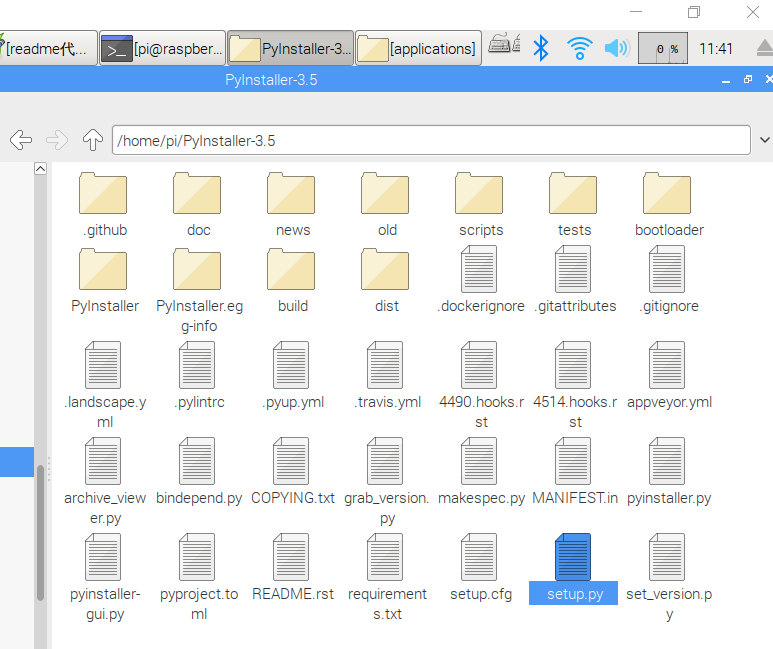Select the PyInstaller.egg-info folder
This screenshot has height=649, width=773.
click(x=197, y=290)
